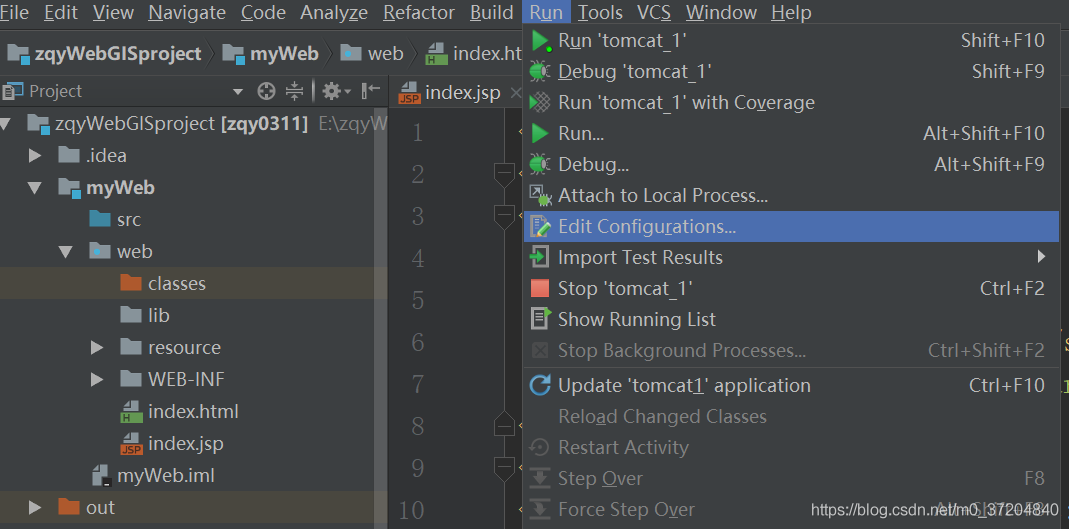
Task: Click the Debug... bug icon
Action: tap(540, 164)
